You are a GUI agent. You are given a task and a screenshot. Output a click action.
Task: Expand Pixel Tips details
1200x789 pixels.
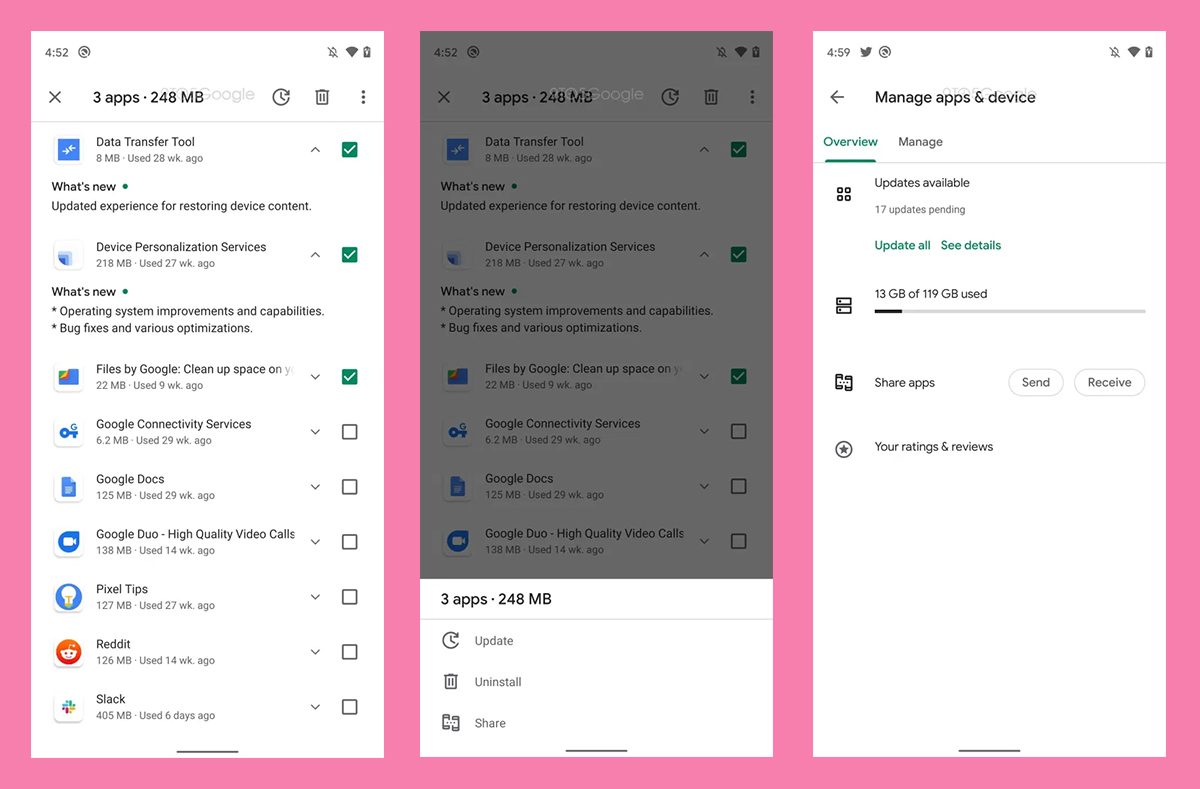point(315,597)
